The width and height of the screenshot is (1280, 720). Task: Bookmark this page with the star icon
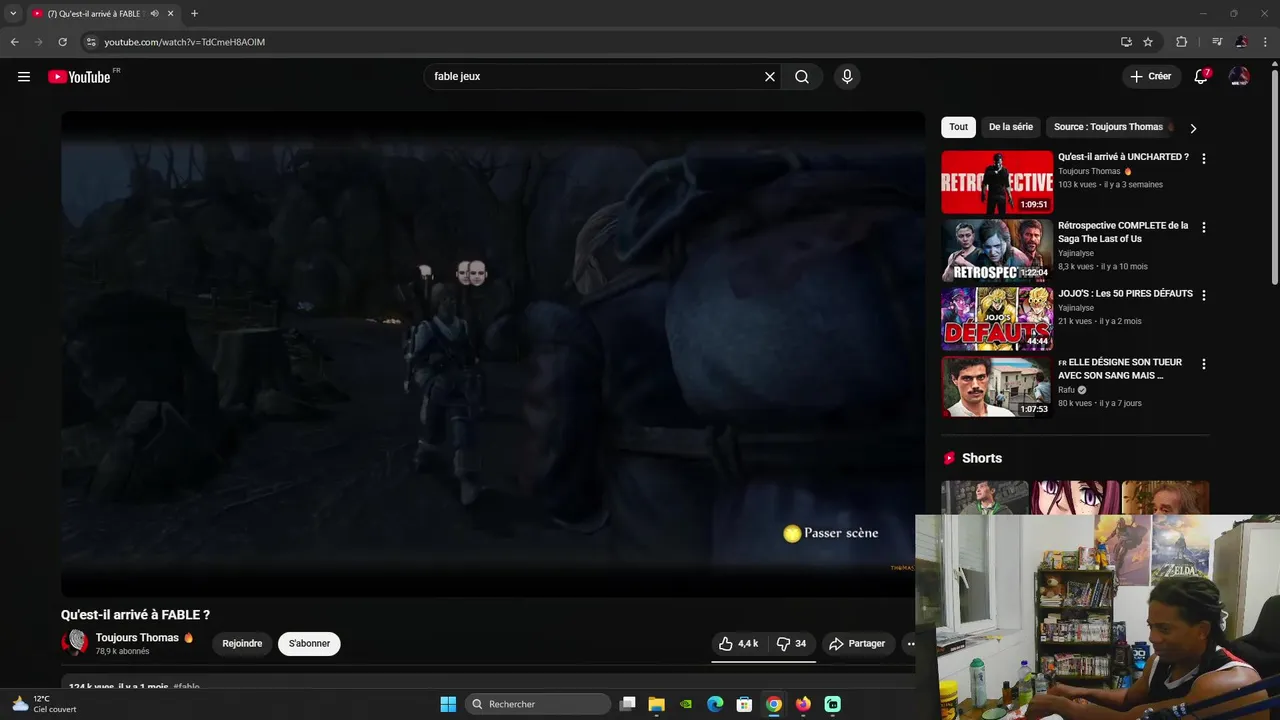[1148, 42]
